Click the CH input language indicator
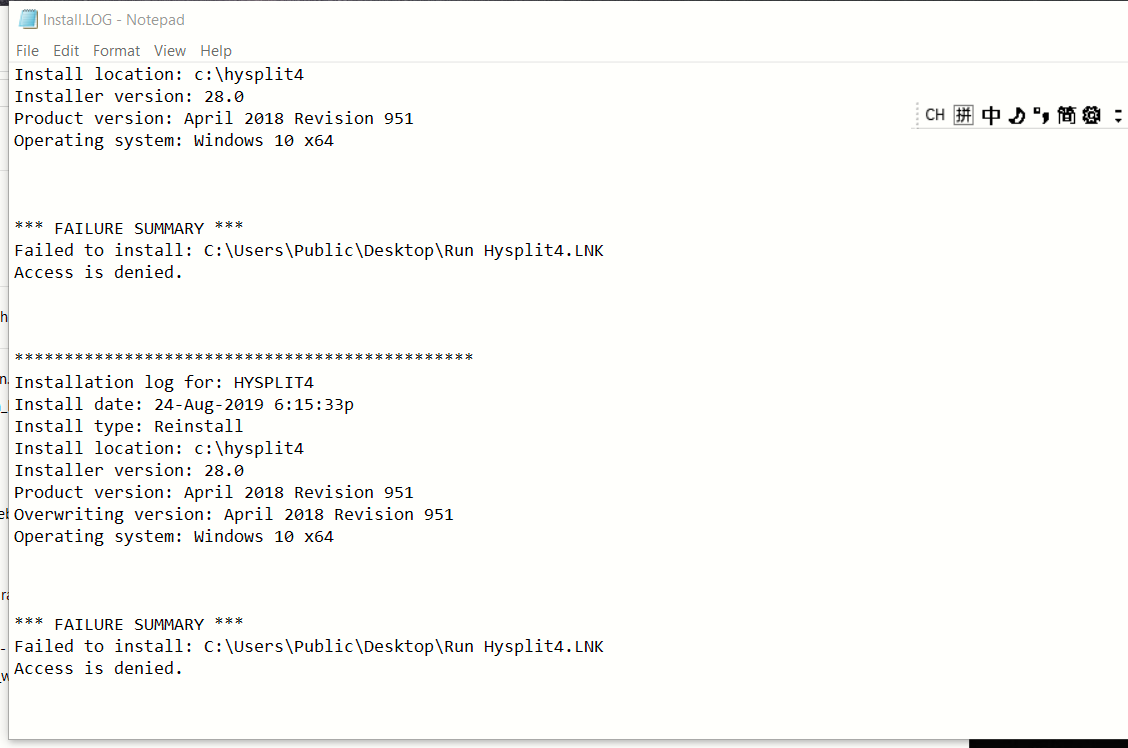The width and height of the screenshot is (1128, 748). pyautogui.click(x=934, y=115)
